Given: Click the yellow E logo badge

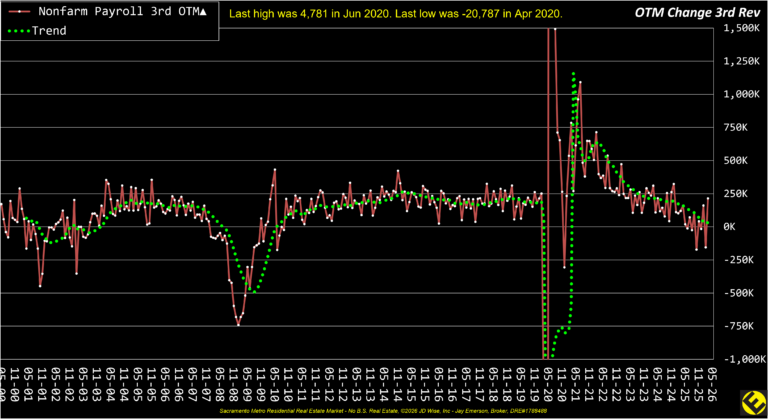Looking at the screenshot, I should (x=753, y=404).
